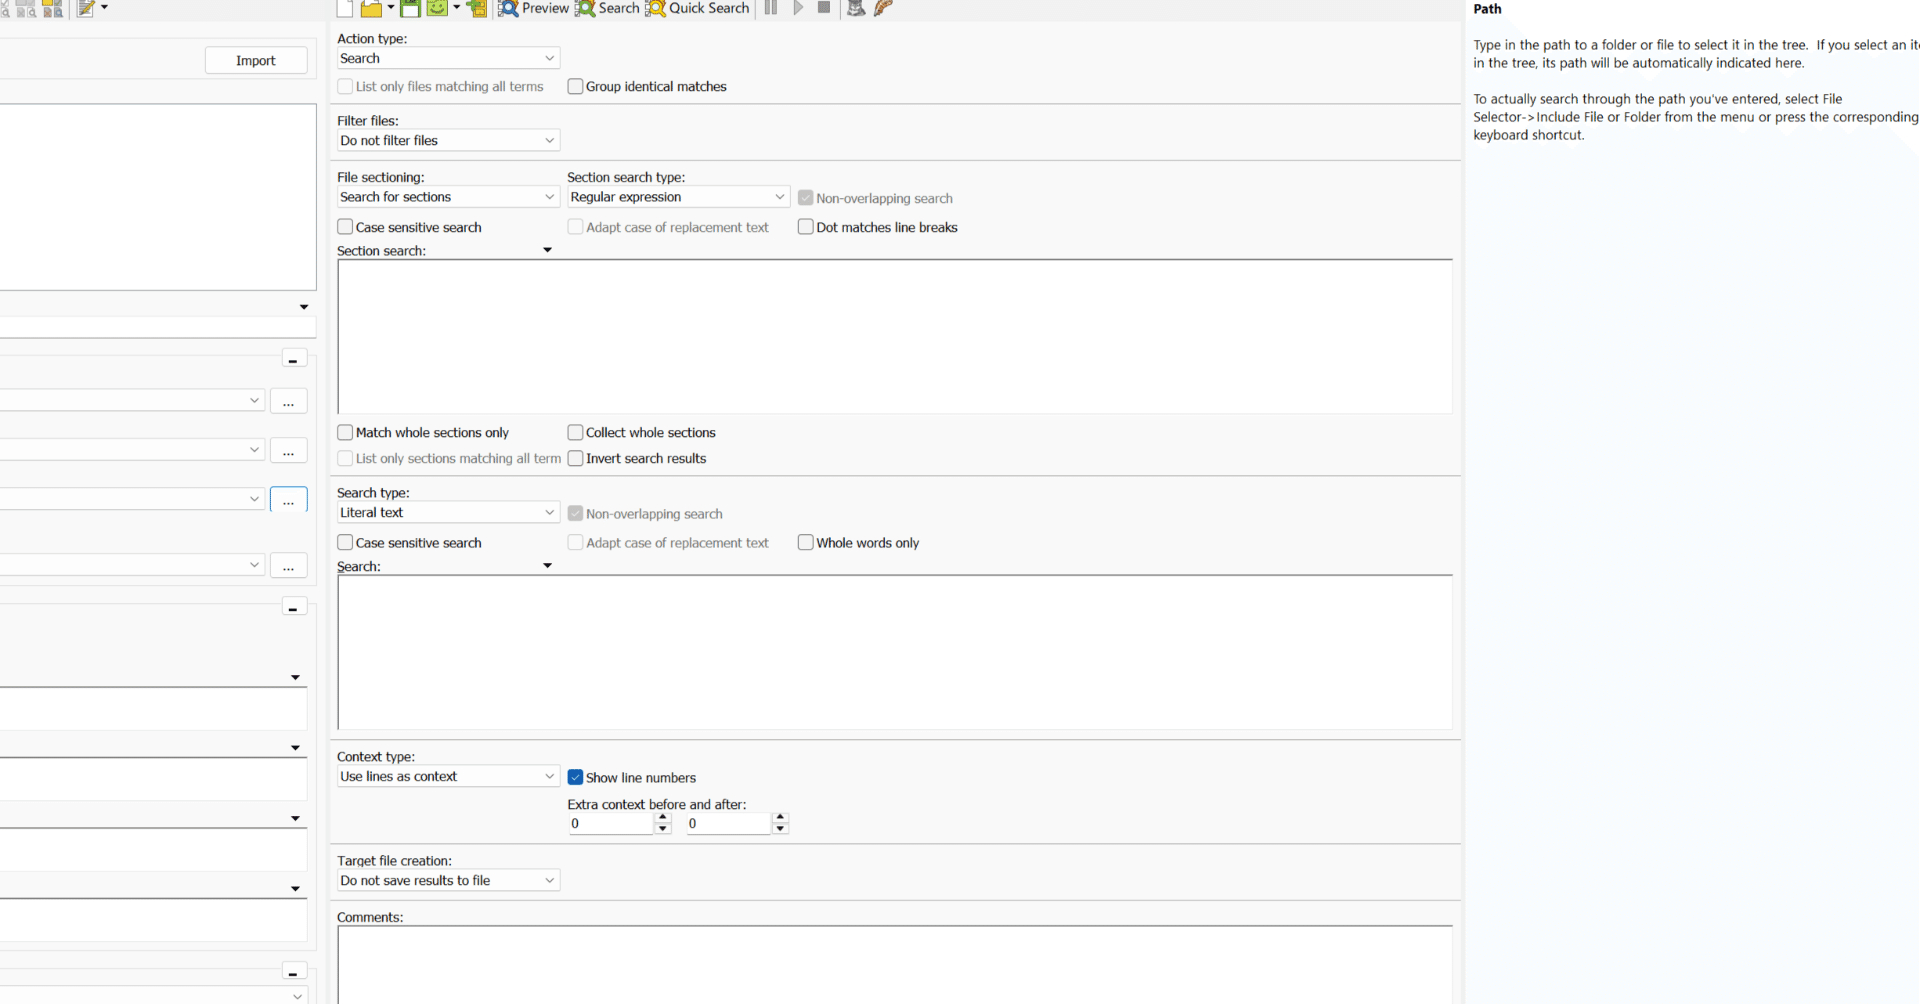Open the Section search history arrow

tap(547, 250)
